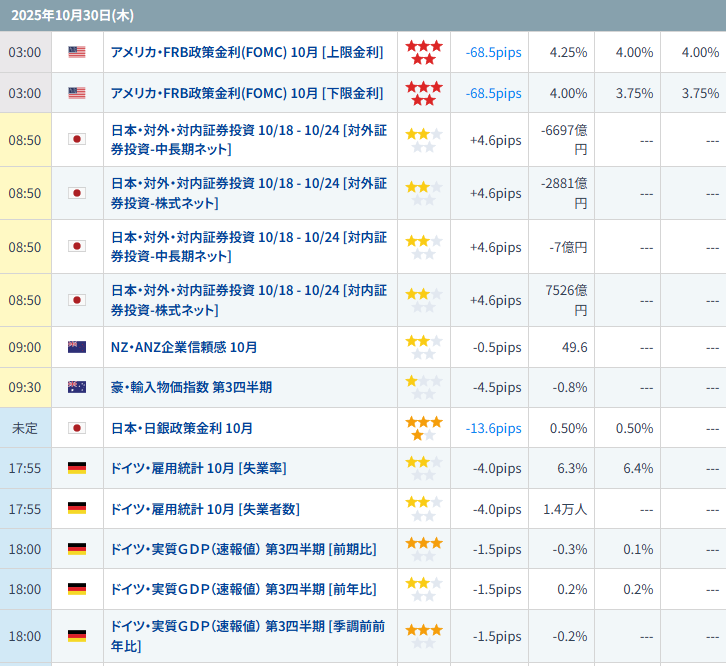Click the five-star rating for FOMC 上限金利
This screenshot has width=726, height=666.
[424, 52]
